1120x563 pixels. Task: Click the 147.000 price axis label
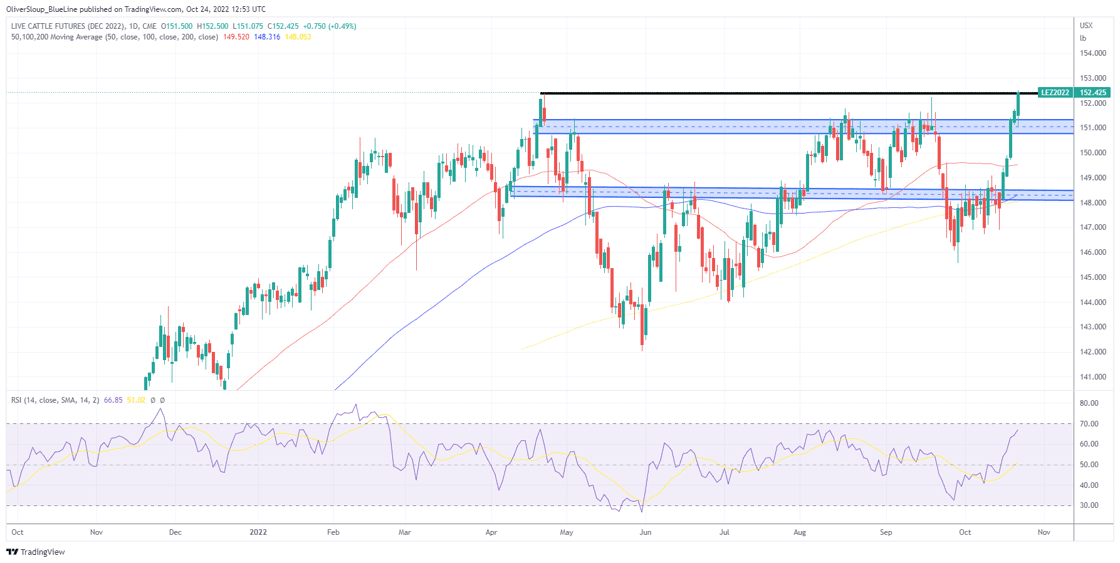[1091, 228]
